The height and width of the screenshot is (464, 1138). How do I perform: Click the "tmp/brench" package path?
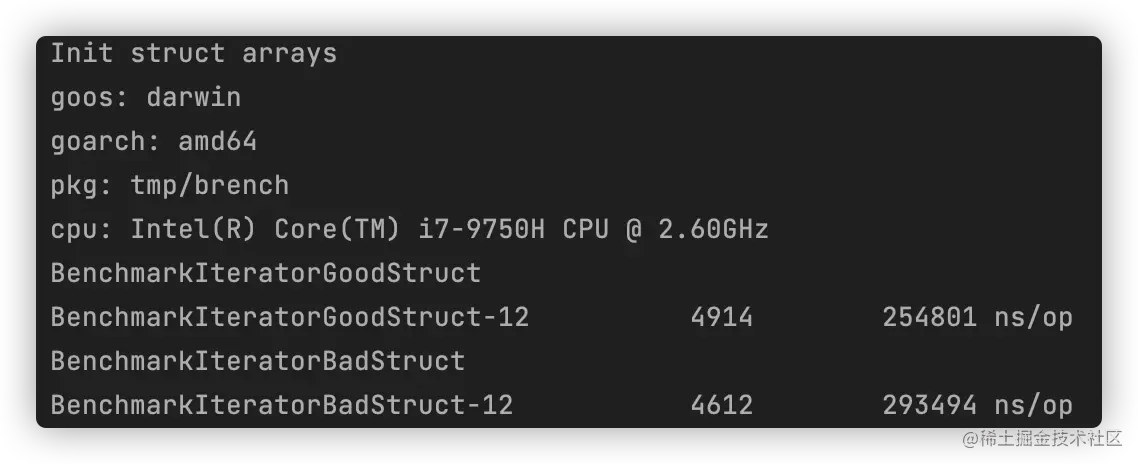pyautogui.click(x=209, y=186)
